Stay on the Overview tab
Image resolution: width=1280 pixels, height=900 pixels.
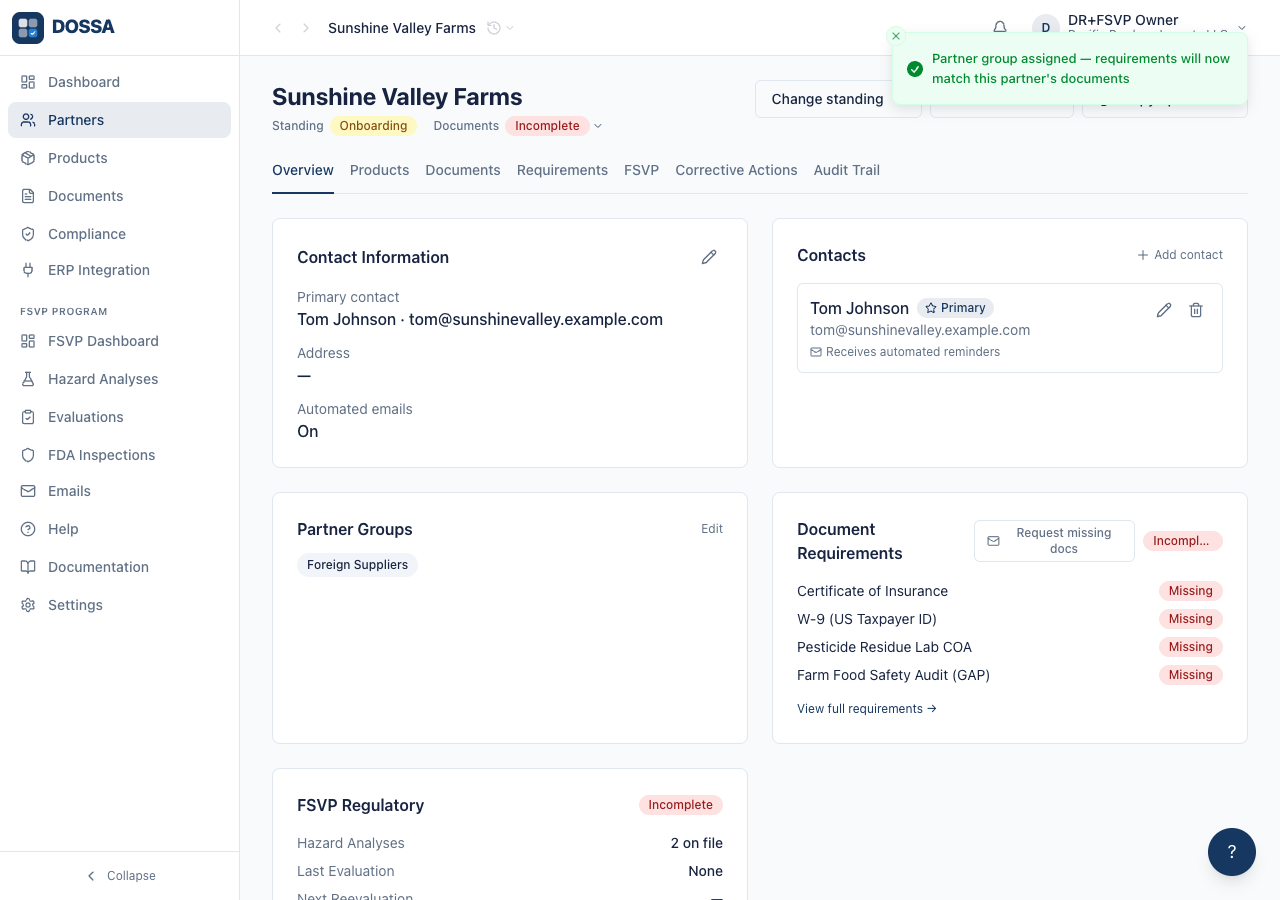(303, 170)
